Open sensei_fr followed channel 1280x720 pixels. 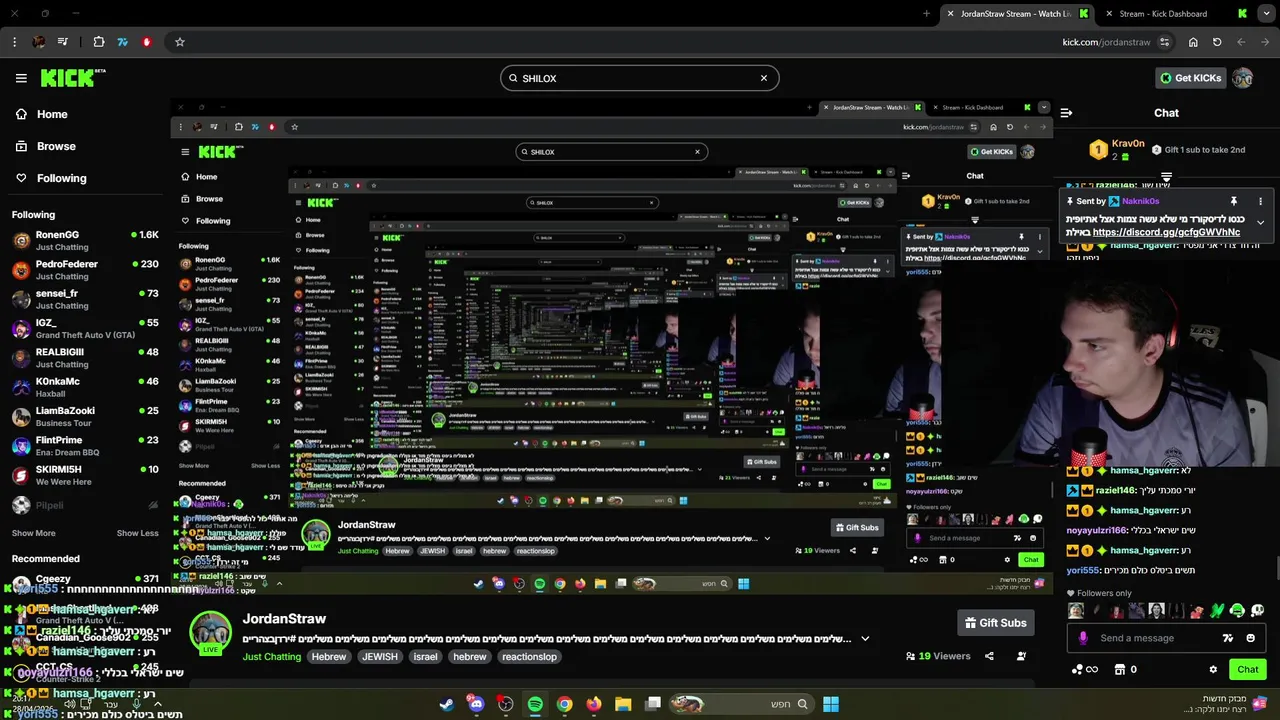(x=85, y=299)
